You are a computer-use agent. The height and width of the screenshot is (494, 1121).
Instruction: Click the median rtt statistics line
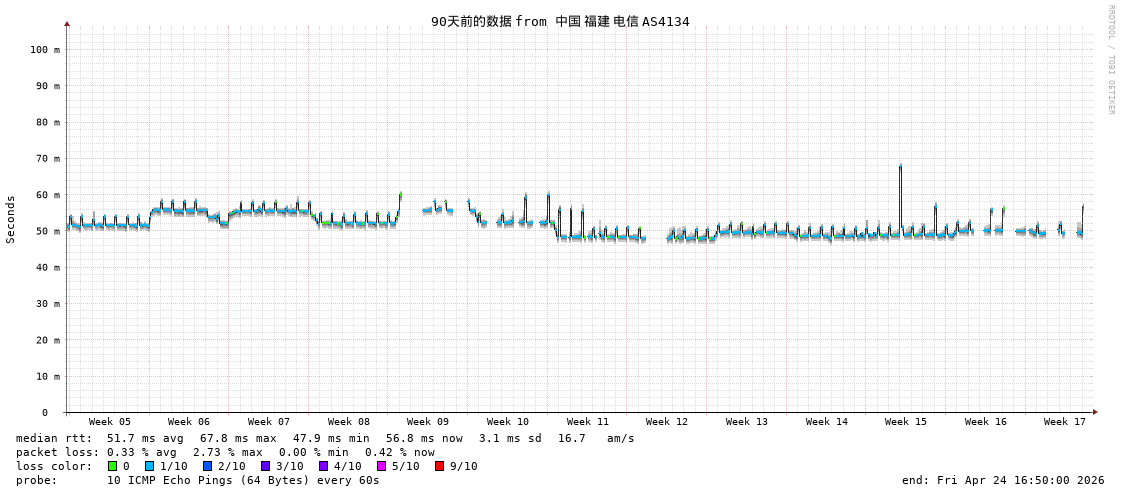point(325,438)
